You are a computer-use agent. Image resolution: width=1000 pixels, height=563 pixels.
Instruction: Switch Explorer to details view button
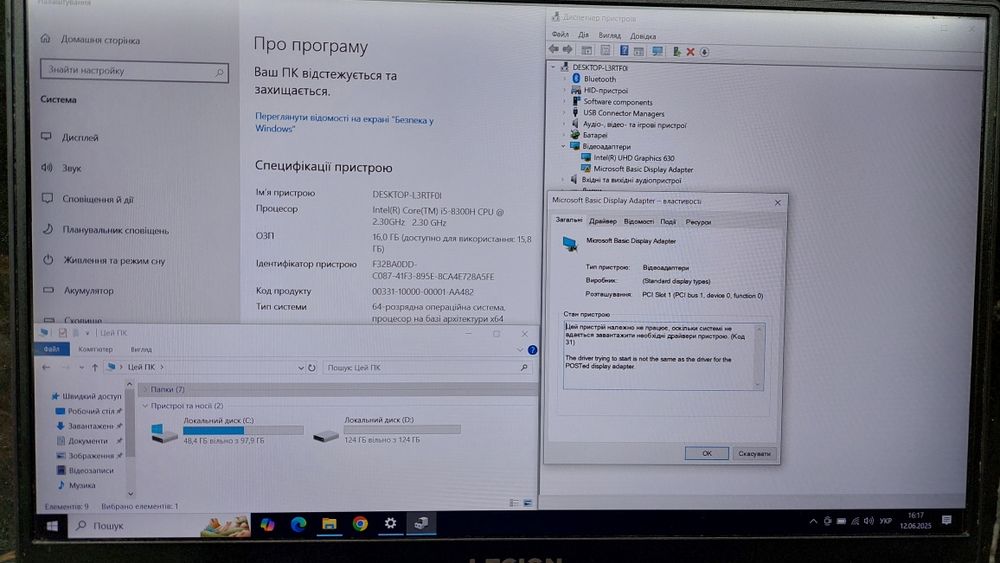click(x=514, y=503)
